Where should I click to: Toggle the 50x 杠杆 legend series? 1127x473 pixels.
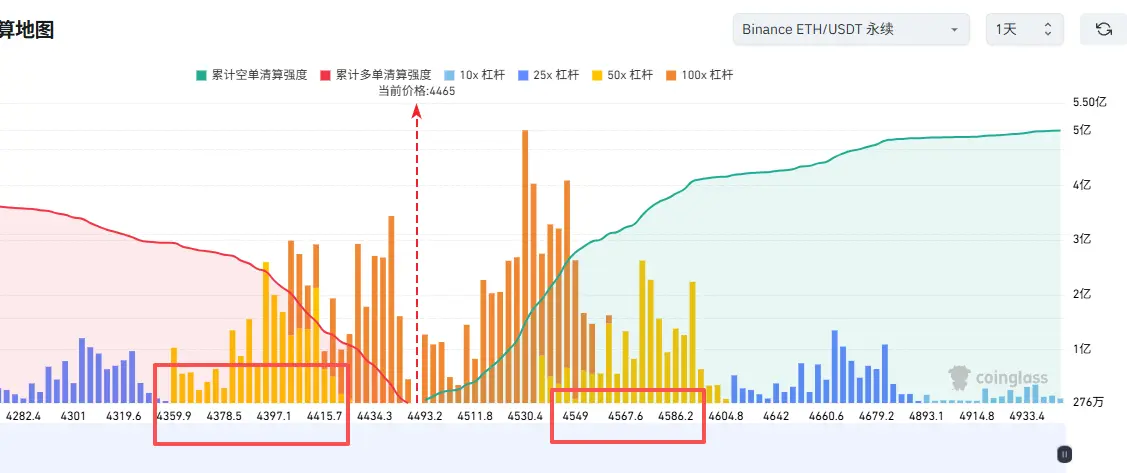(622, 75)
